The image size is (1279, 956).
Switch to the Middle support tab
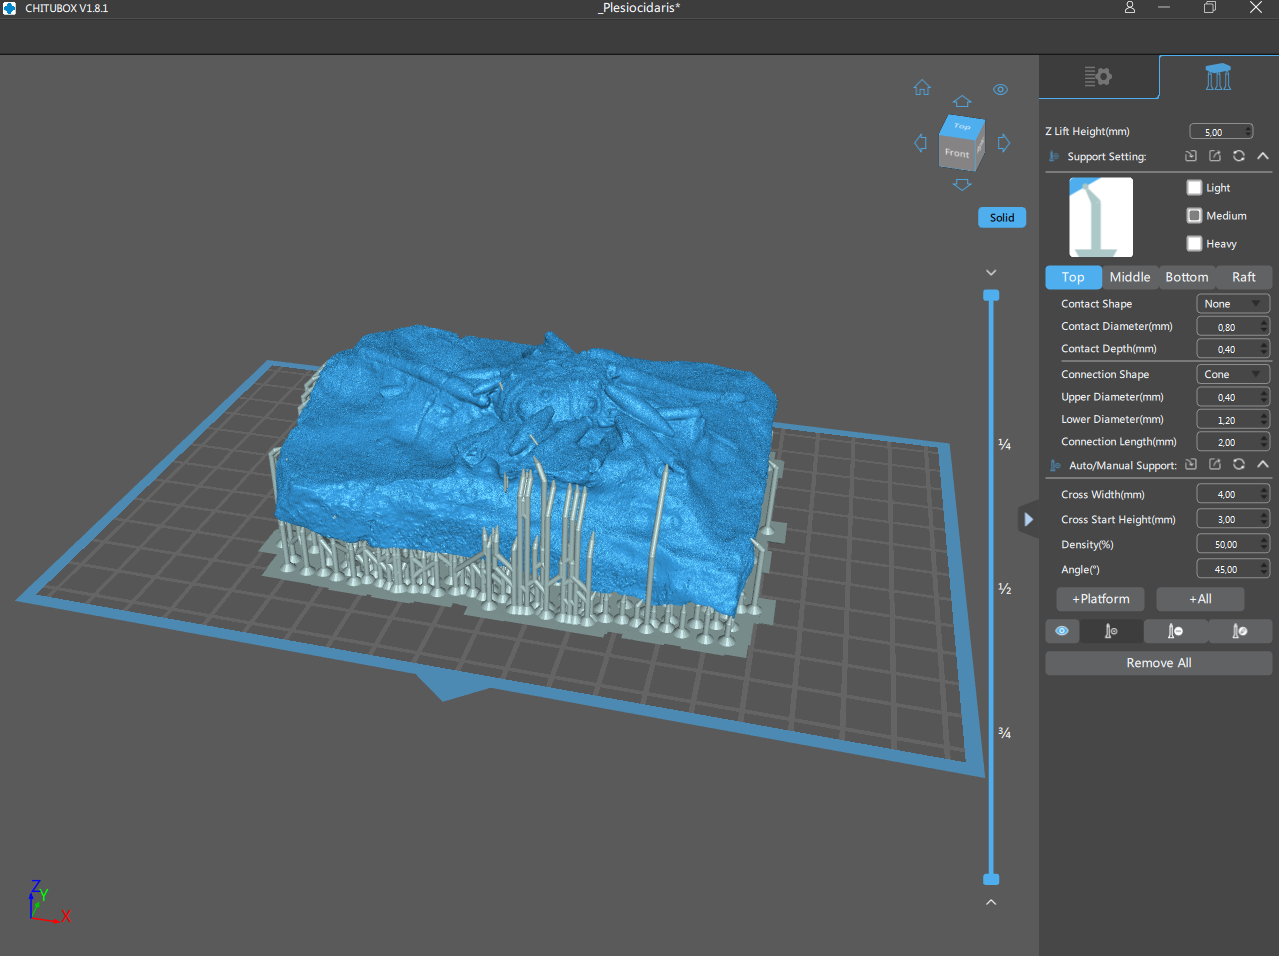coord(1129,277)
